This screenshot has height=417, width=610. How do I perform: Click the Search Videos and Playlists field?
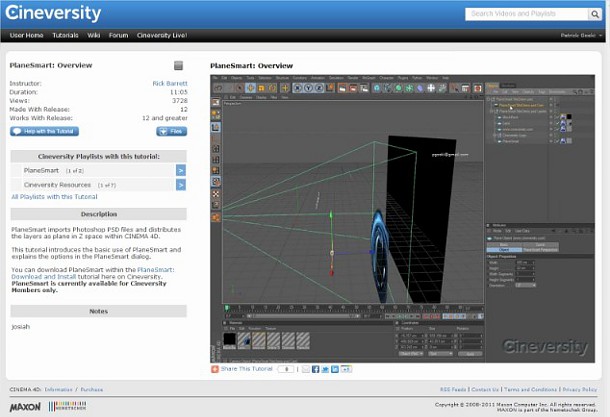click(527, 14)
